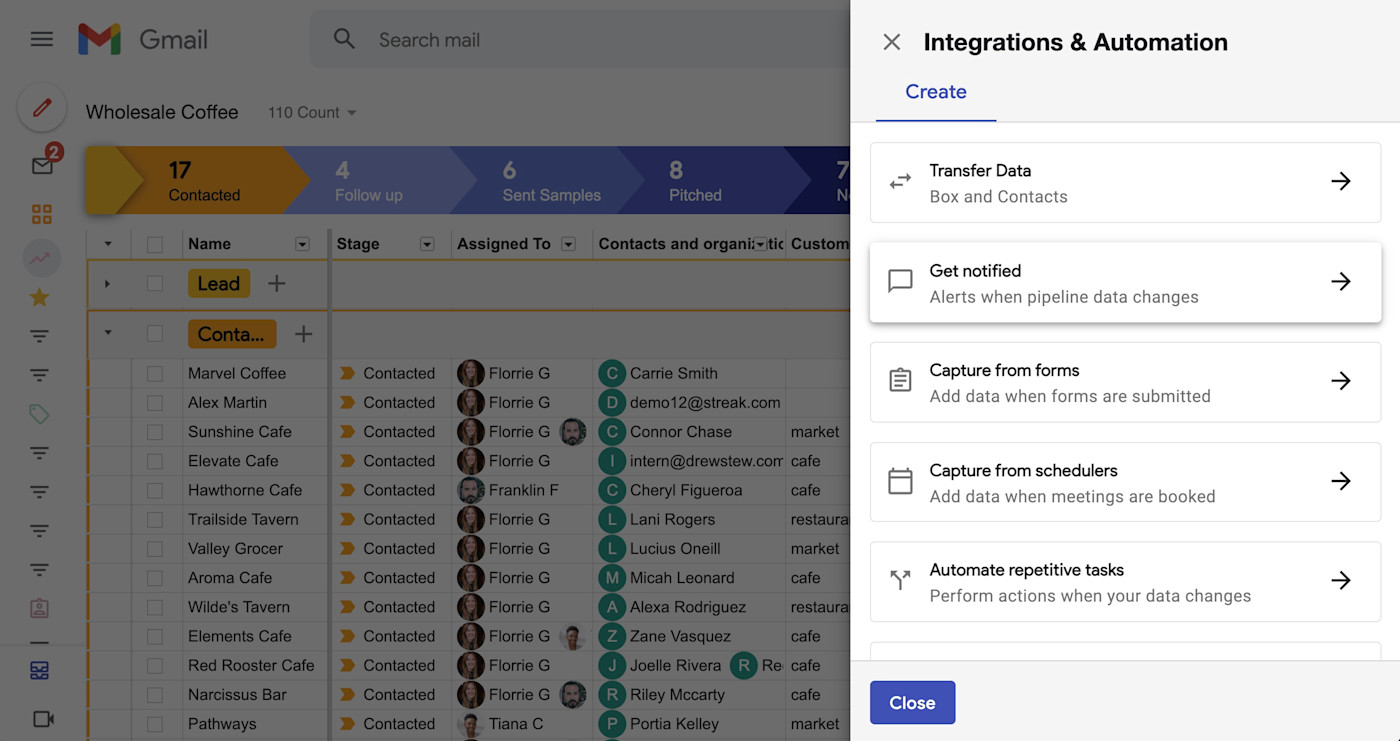Expand the collapsed Lead group
The image size is (1400, 741).
point(108,284)
